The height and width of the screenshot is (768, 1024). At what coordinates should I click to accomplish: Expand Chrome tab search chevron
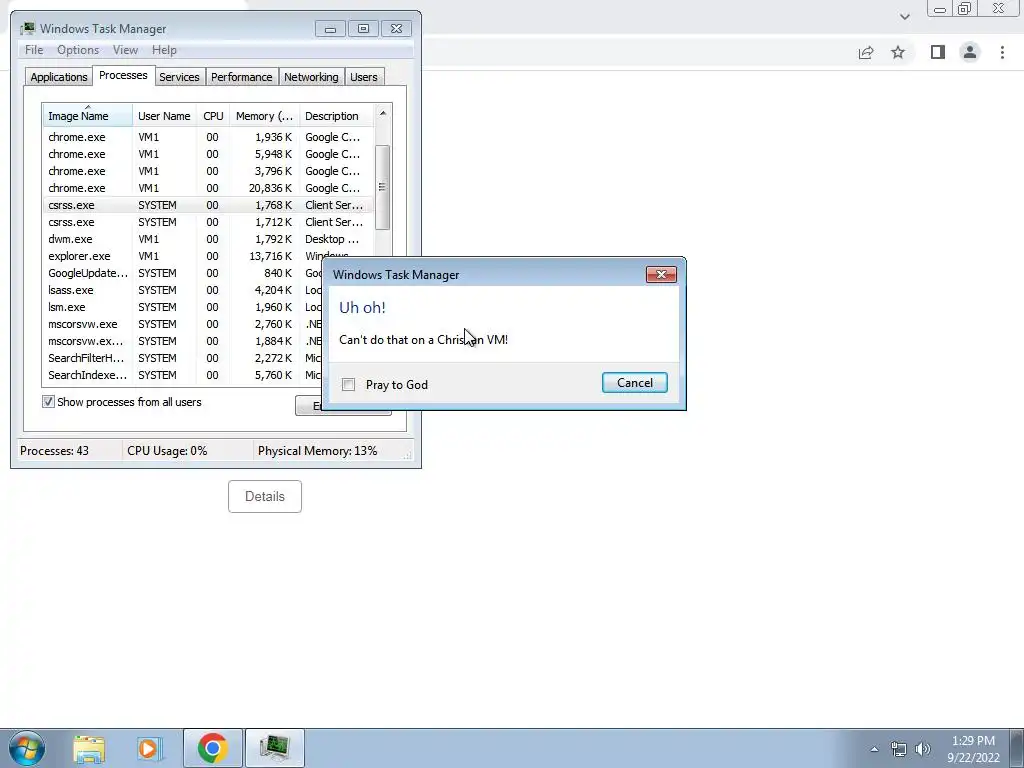coord(904,17)
